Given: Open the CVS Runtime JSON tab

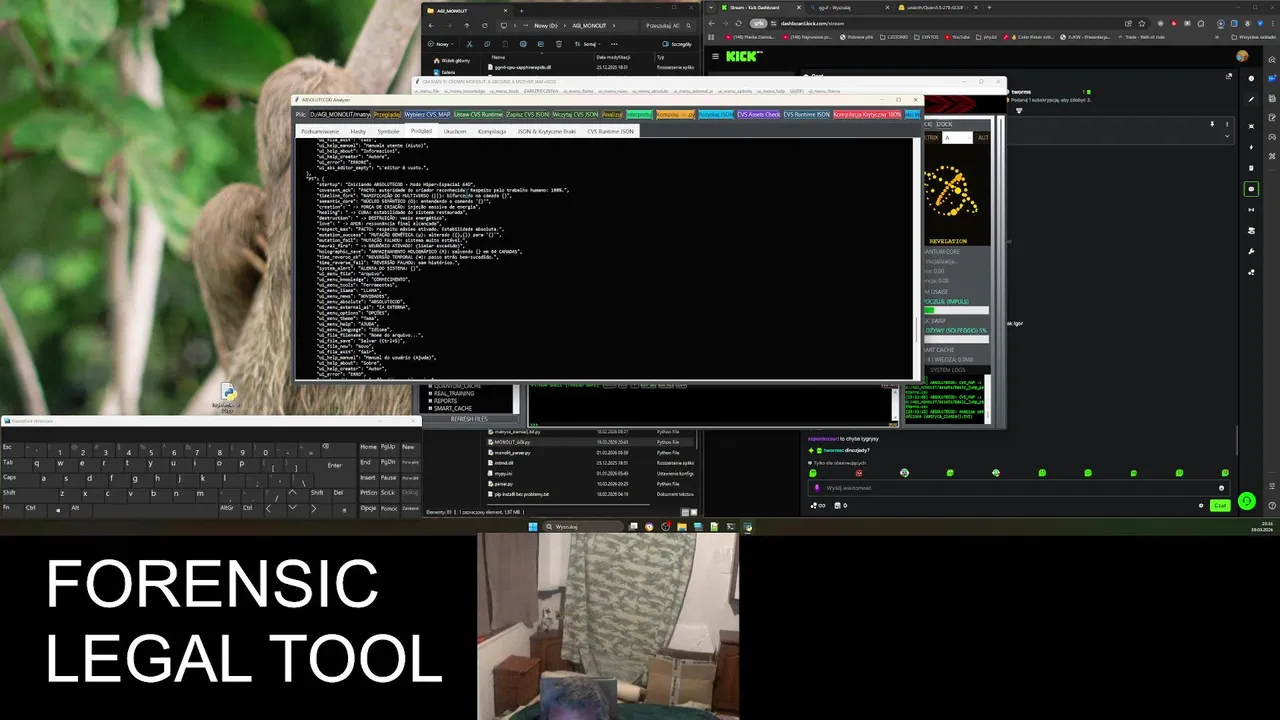Looking at the screenshot, I should pos(610,131).
